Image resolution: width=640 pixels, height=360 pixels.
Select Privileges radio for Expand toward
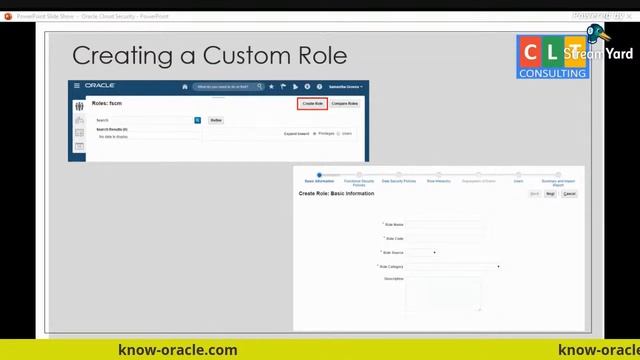314,133
